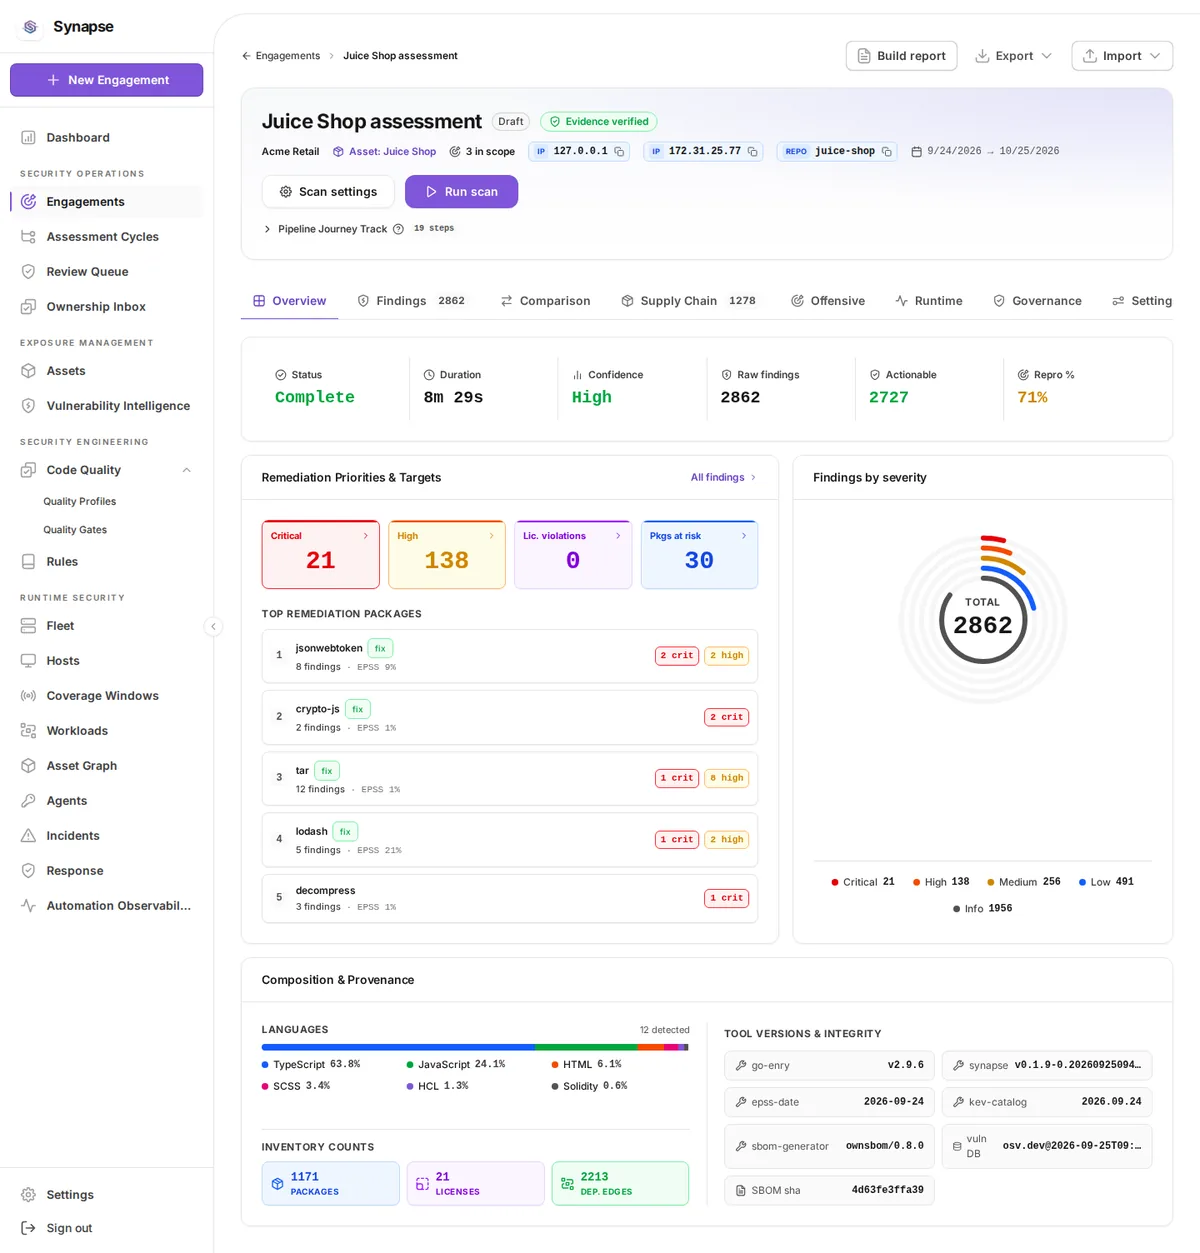Open the decompress package row
The image size is (1200, 1253).
click(510, 899)
